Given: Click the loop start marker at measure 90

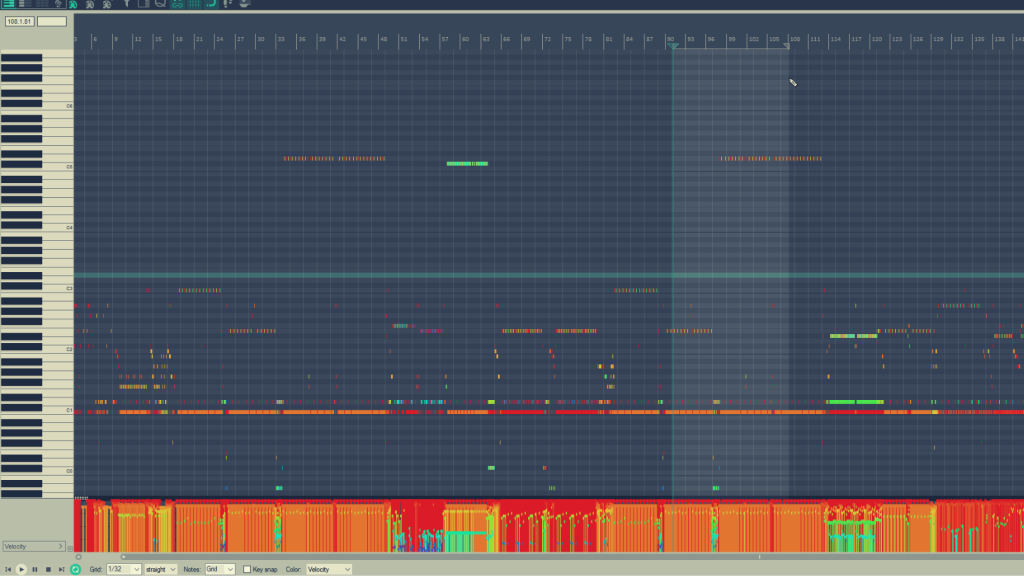Looking at the screenshot, I should click(673, 46).
